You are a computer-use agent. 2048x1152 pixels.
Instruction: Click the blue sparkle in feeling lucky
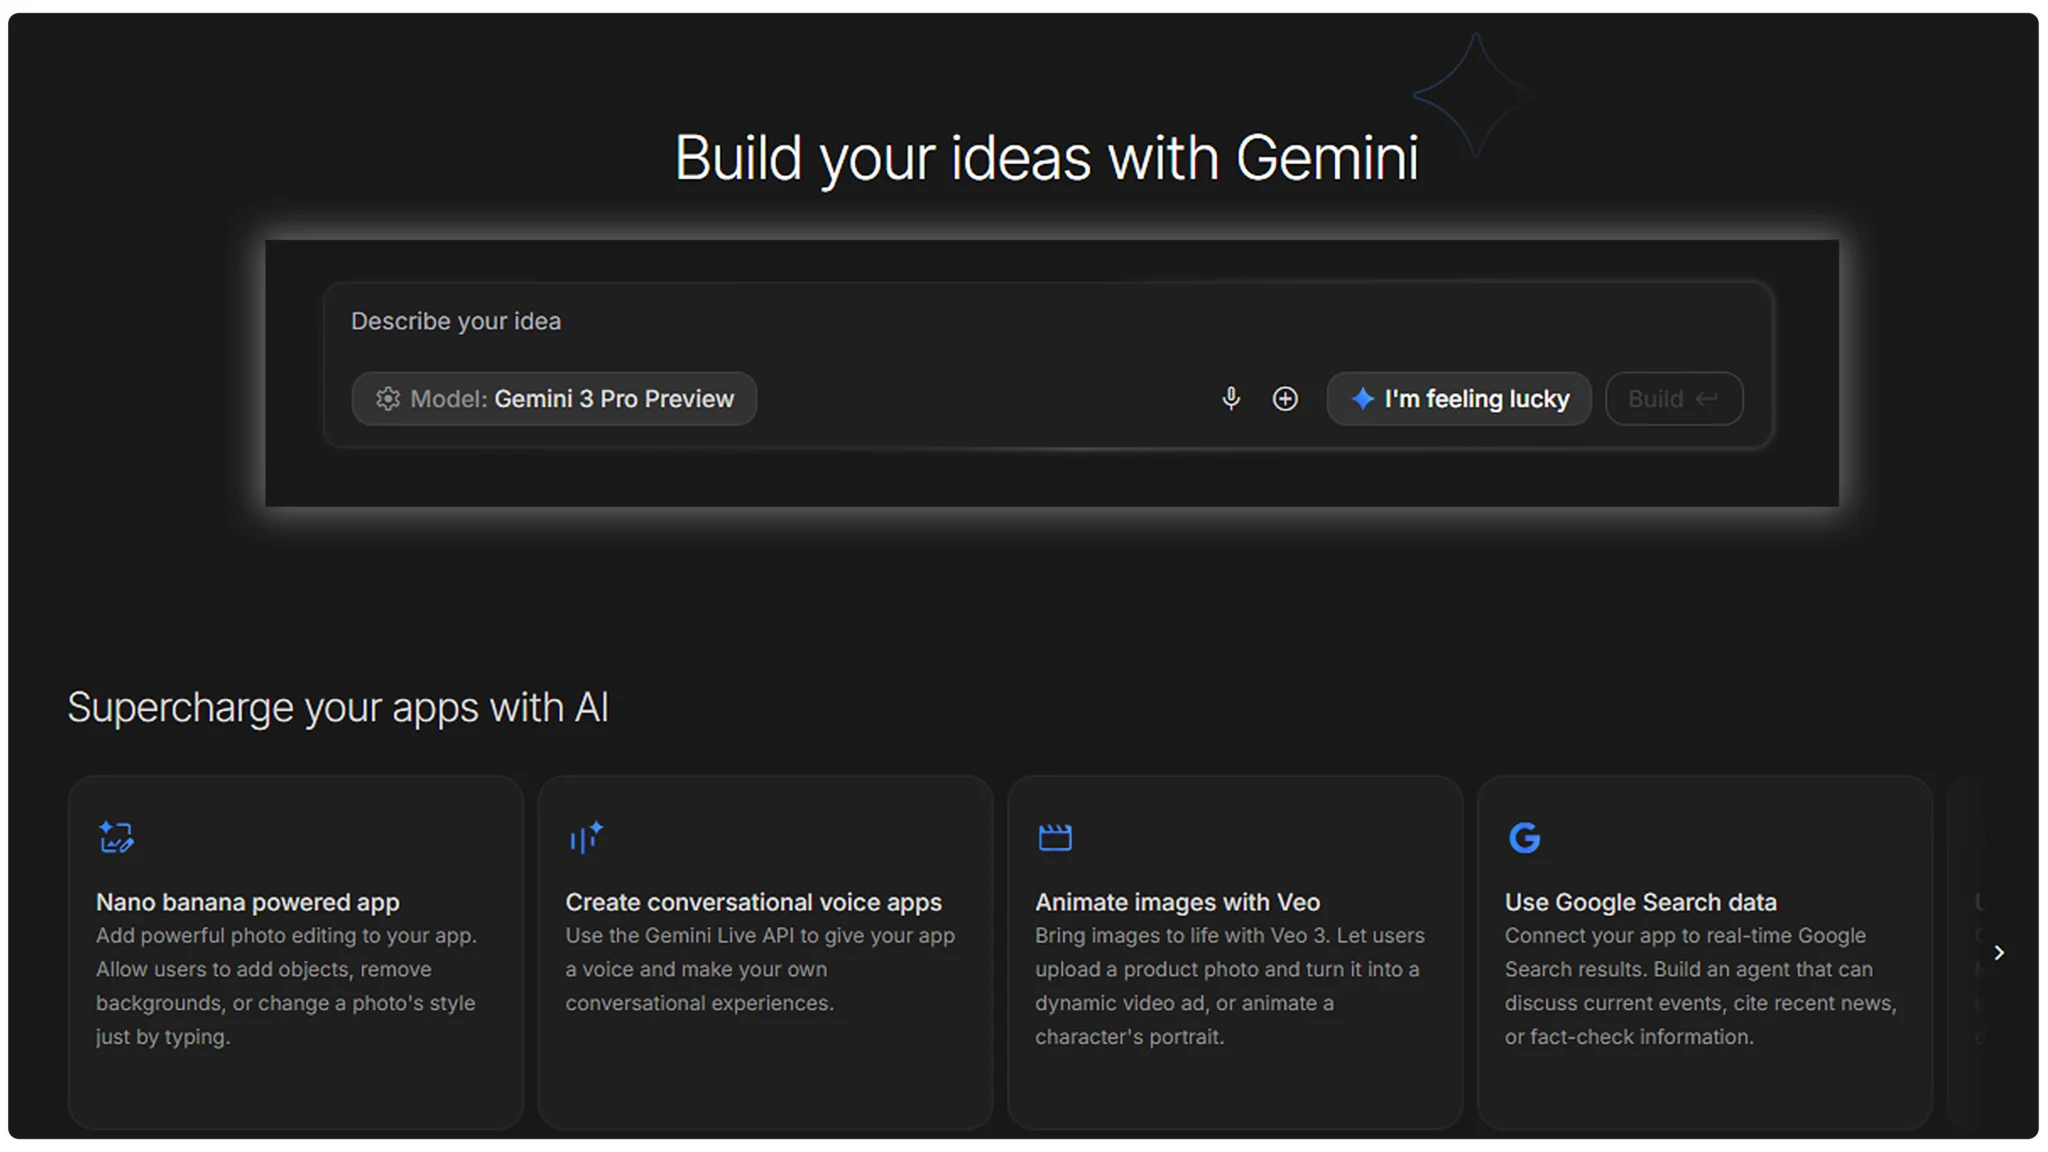tap(1362, 398)
